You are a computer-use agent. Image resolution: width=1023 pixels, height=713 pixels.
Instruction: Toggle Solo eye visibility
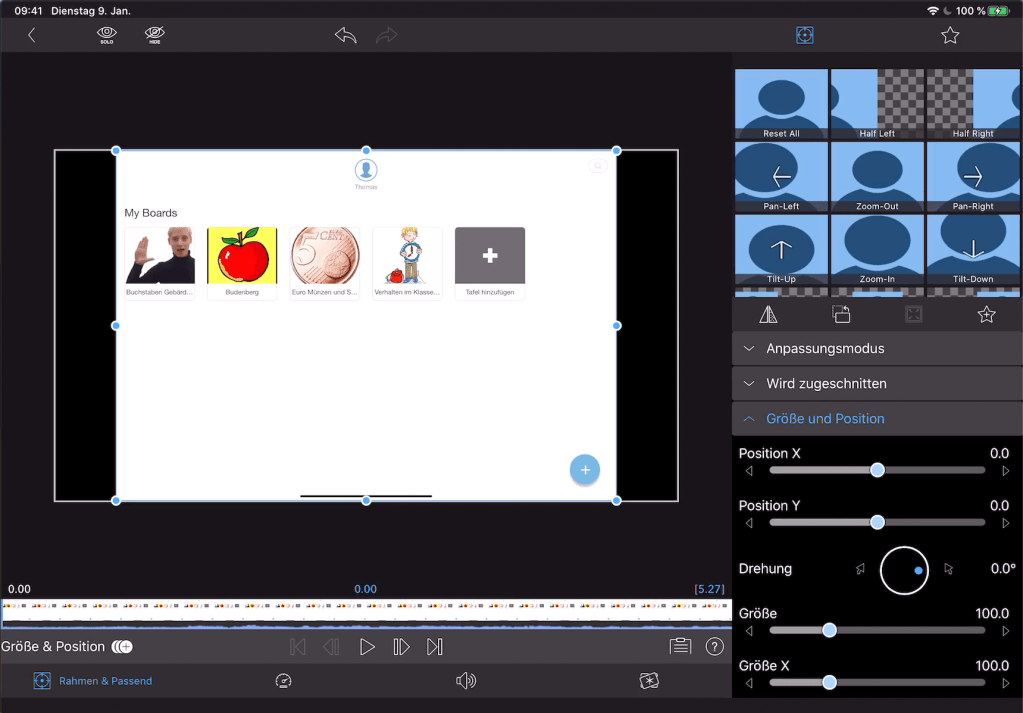coord(106,36)
